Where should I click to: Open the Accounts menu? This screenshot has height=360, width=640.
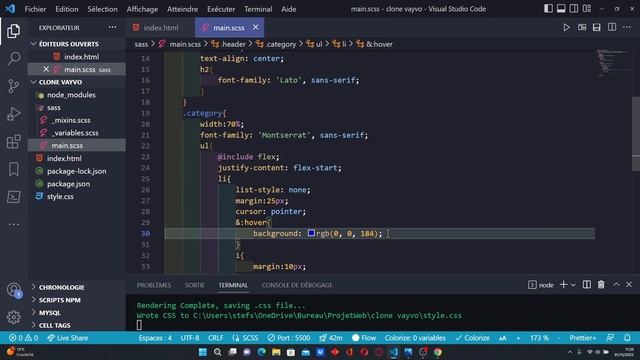[x=13, y=290]
